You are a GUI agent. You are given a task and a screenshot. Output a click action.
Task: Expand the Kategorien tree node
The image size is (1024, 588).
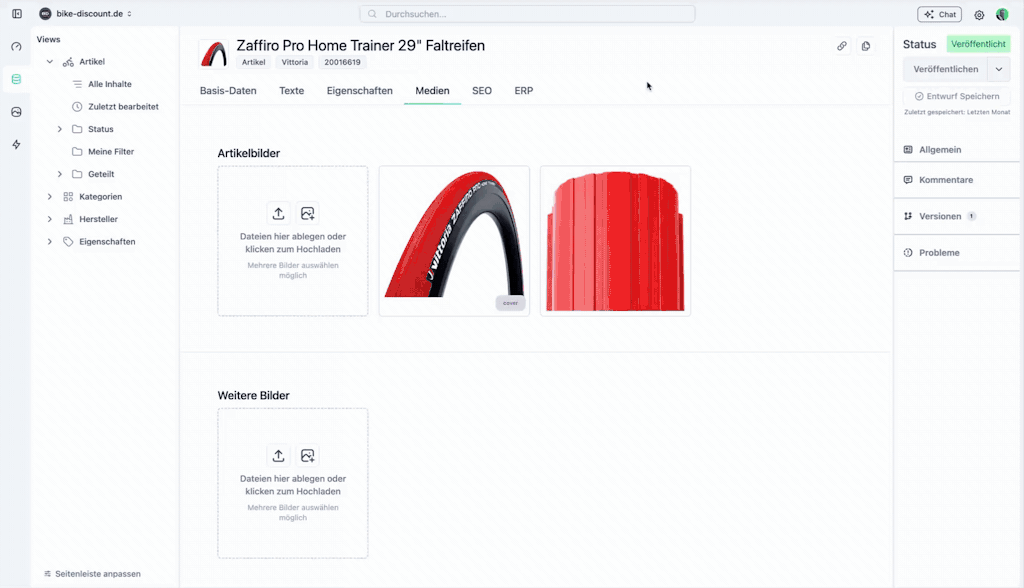click(50, 197)
